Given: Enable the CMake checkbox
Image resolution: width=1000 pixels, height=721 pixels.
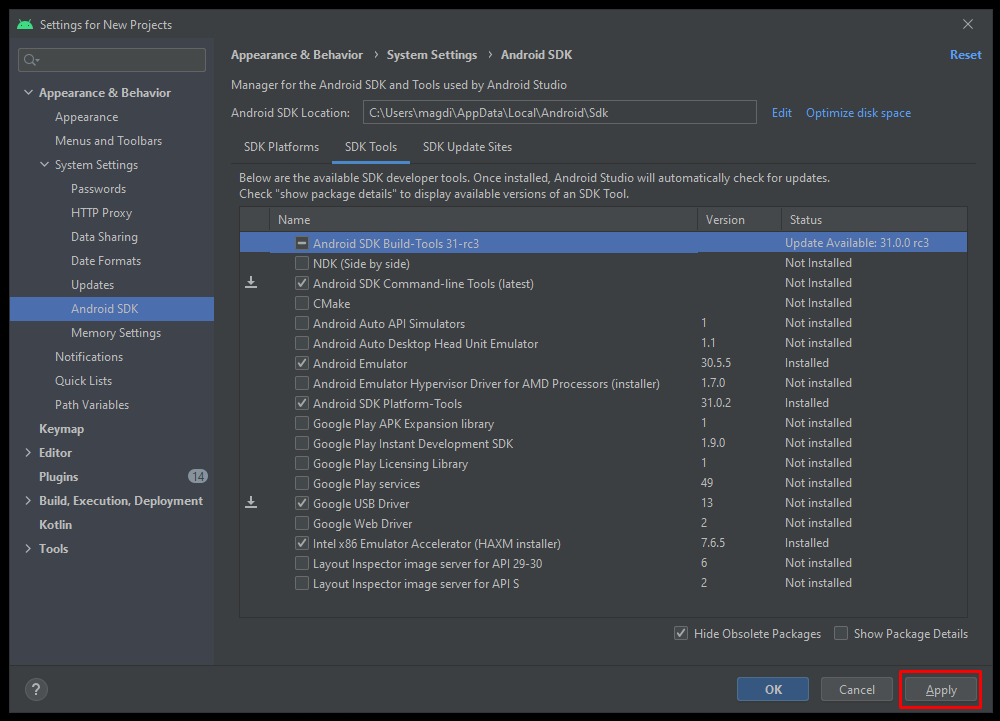Looking at the screenshot, I should point(302,303).
